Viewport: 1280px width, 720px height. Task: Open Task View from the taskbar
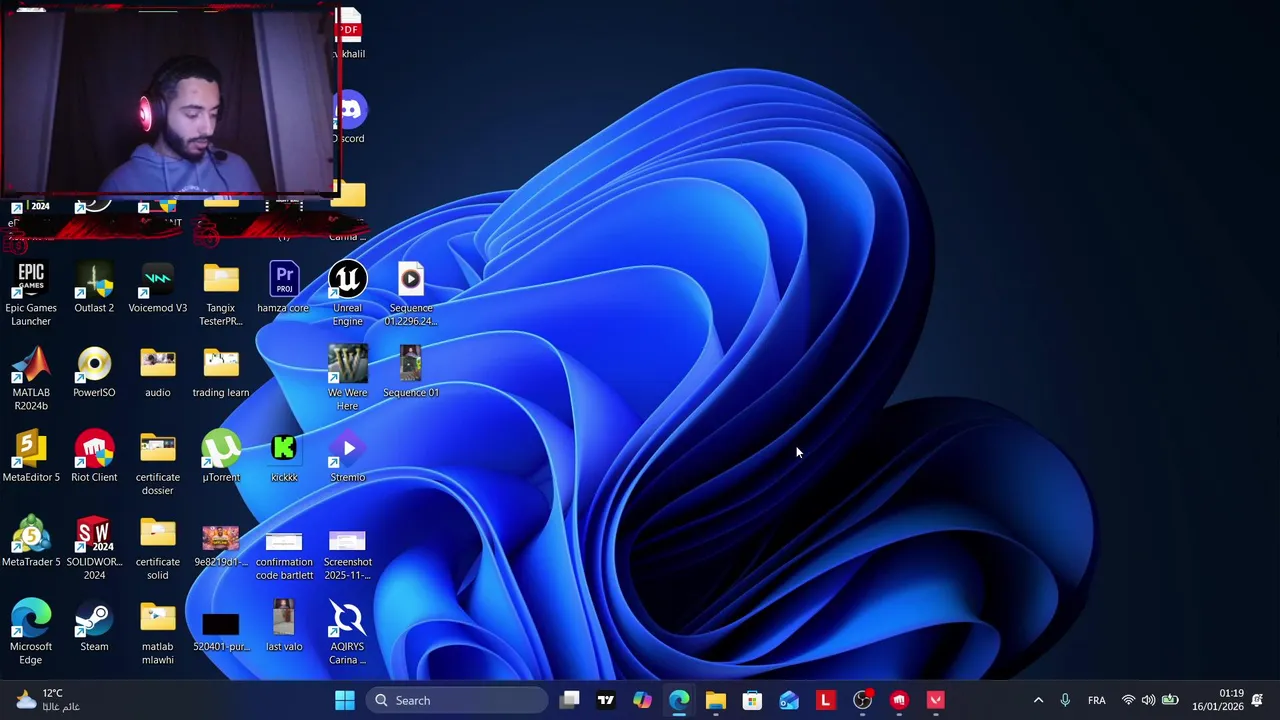(x=569, y=700)
